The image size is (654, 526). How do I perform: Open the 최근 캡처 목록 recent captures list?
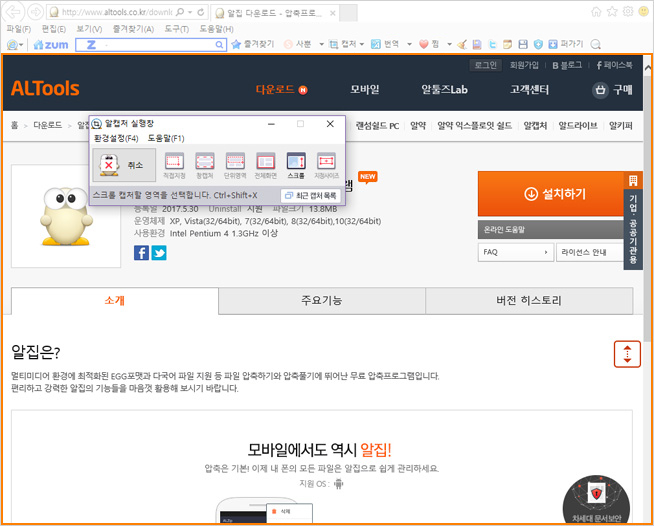pos(311,195)
